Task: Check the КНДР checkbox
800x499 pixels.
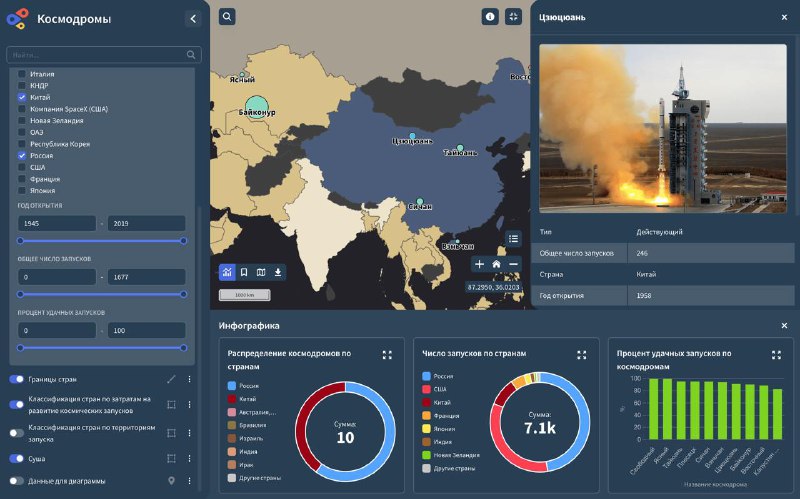Action: click(x=22, y=85)
